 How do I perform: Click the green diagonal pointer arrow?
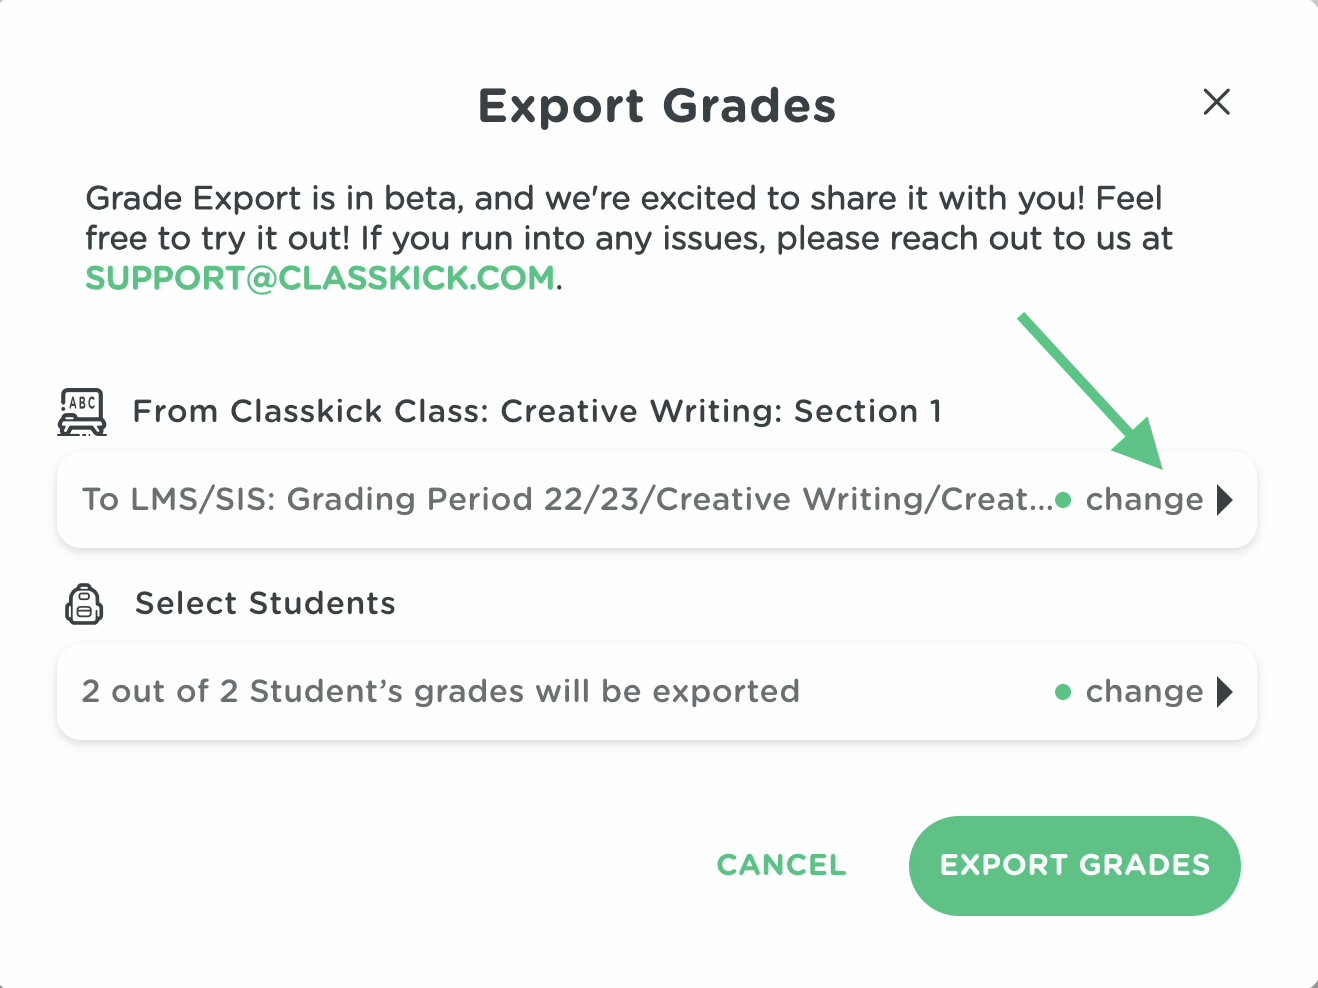coord(1090,392)
